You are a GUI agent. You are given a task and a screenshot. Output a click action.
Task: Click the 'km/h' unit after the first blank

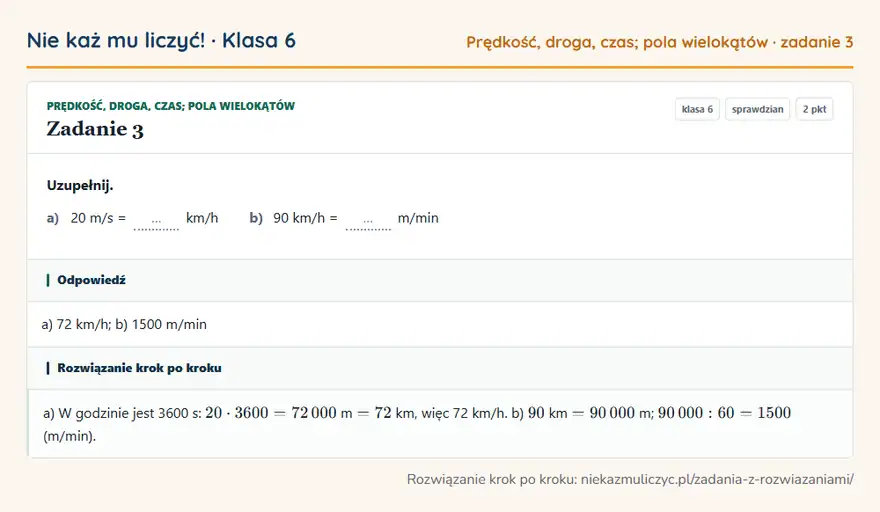click(202, 218)
